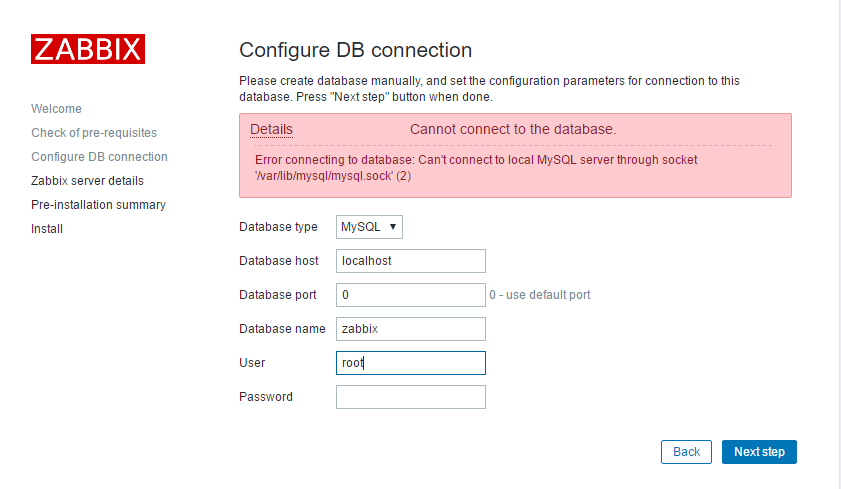
Task: Select the Install step in sidebar
Action: [47, 229]
